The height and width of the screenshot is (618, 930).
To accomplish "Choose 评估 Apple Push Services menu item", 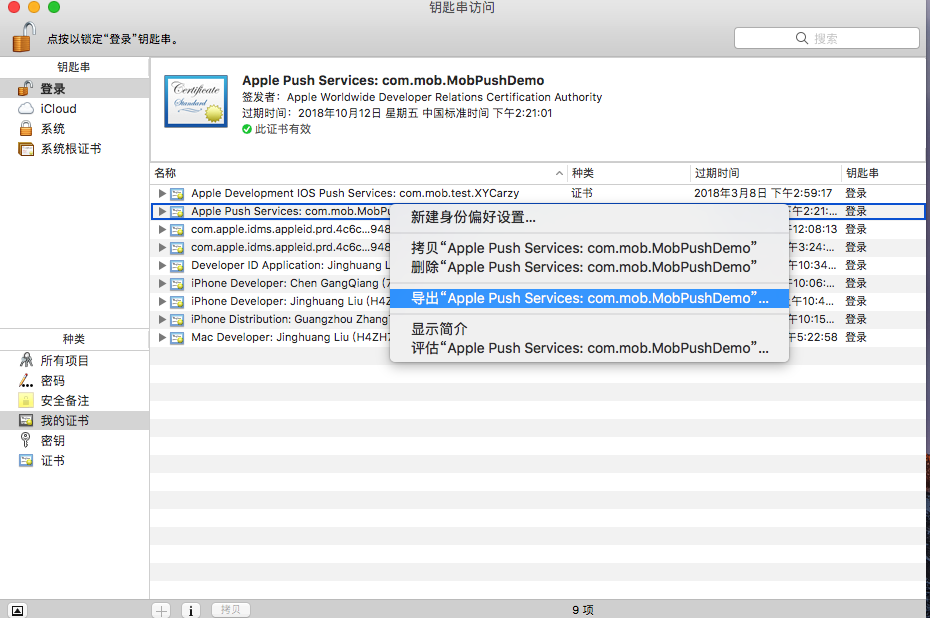I will click(x=589, y=348).
